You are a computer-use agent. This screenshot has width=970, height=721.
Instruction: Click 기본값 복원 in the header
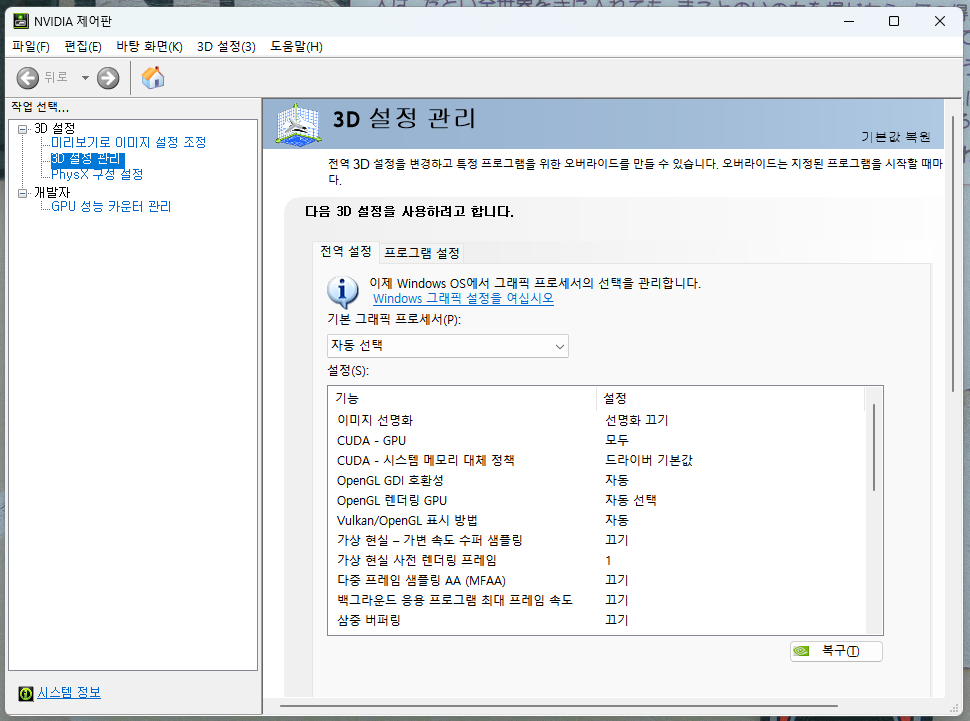896,137
